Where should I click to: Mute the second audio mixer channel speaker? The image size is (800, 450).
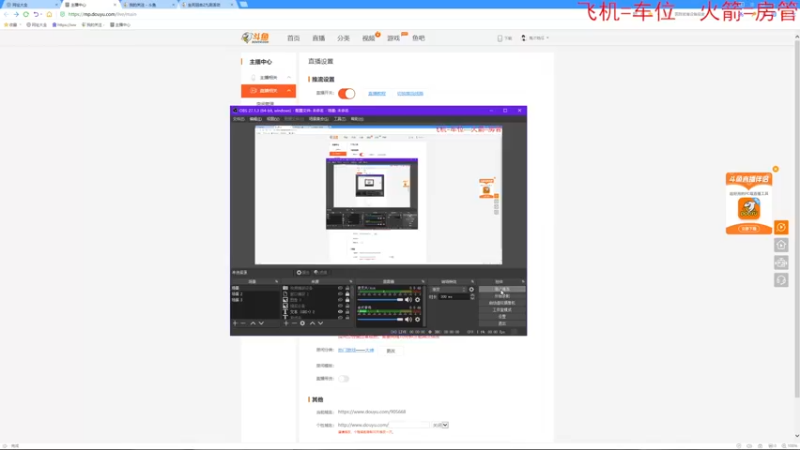click(408, 319)
